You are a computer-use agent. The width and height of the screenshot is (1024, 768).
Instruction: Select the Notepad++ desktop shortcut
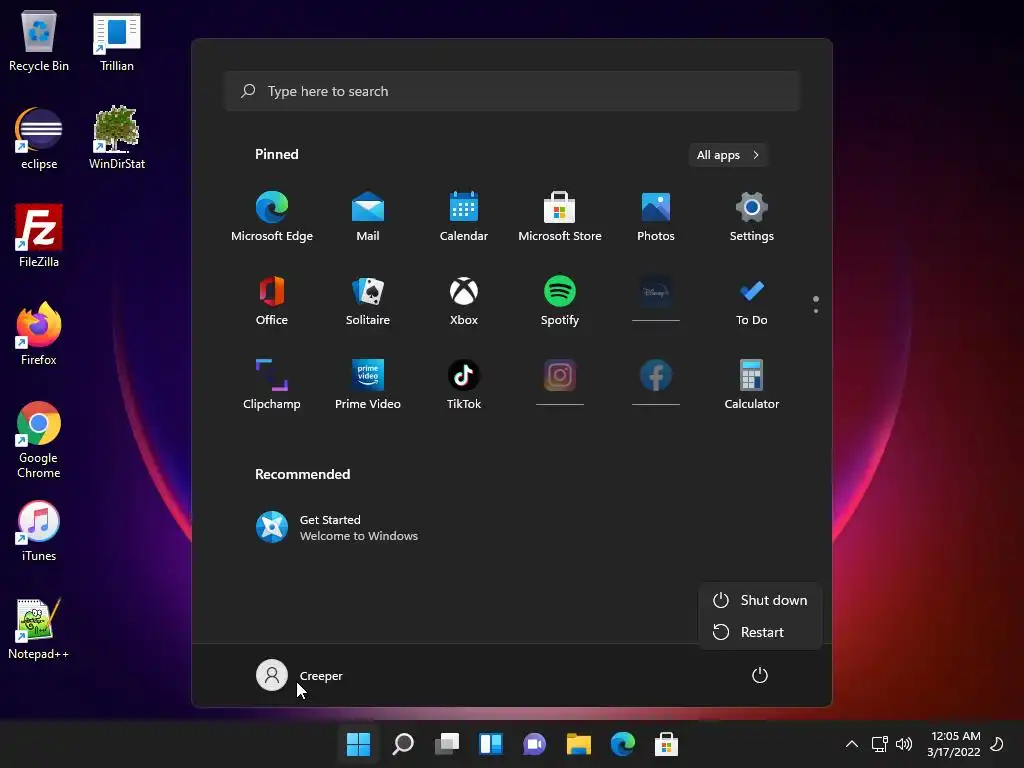(39, 628)
